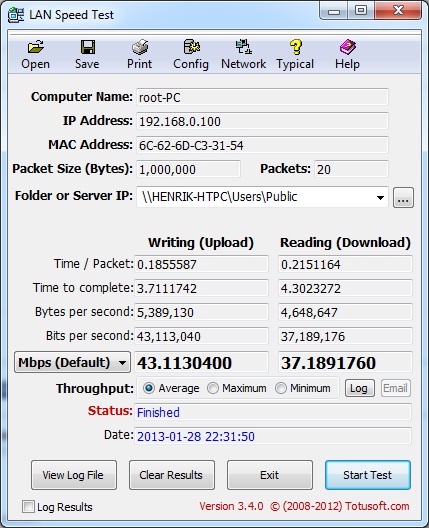This screenshot has width=429, height=528.
Task: Select the Minimum throughput radio button
Action: 280,388
